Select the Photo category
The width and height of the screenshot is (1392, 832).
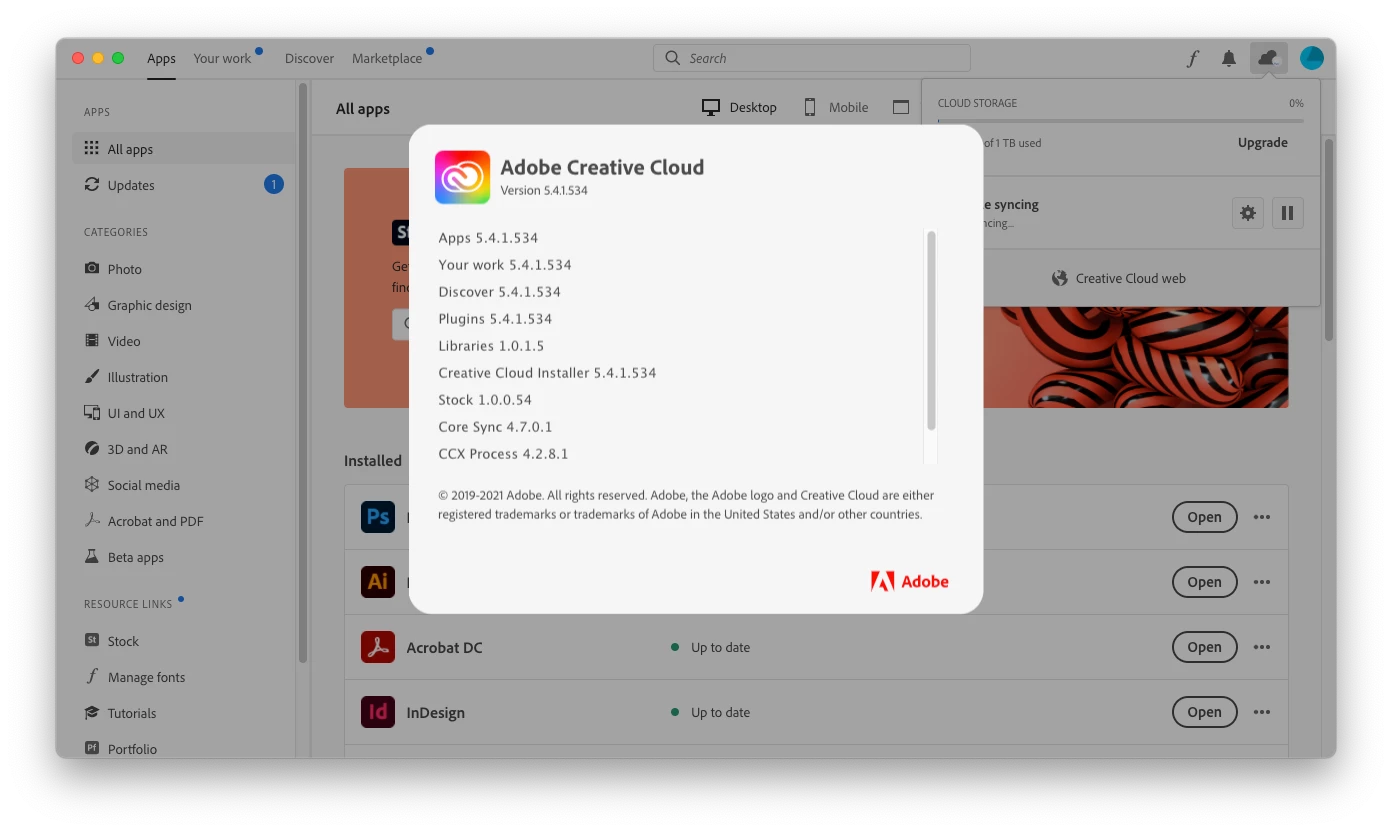click(x=113, y=269)
